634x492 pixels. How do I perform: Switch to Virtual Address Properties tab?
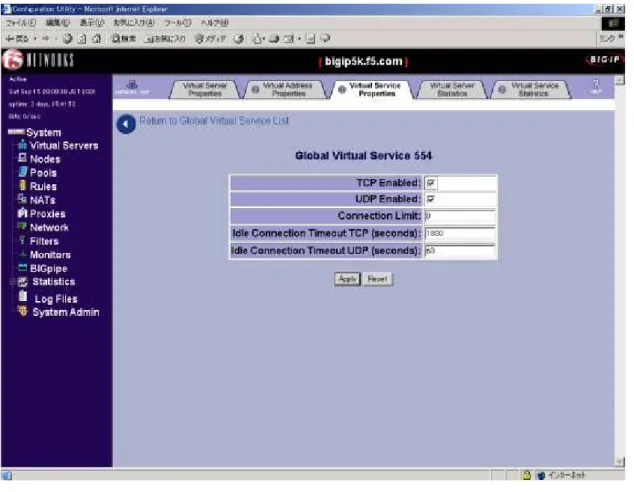[x=287, y=89]
